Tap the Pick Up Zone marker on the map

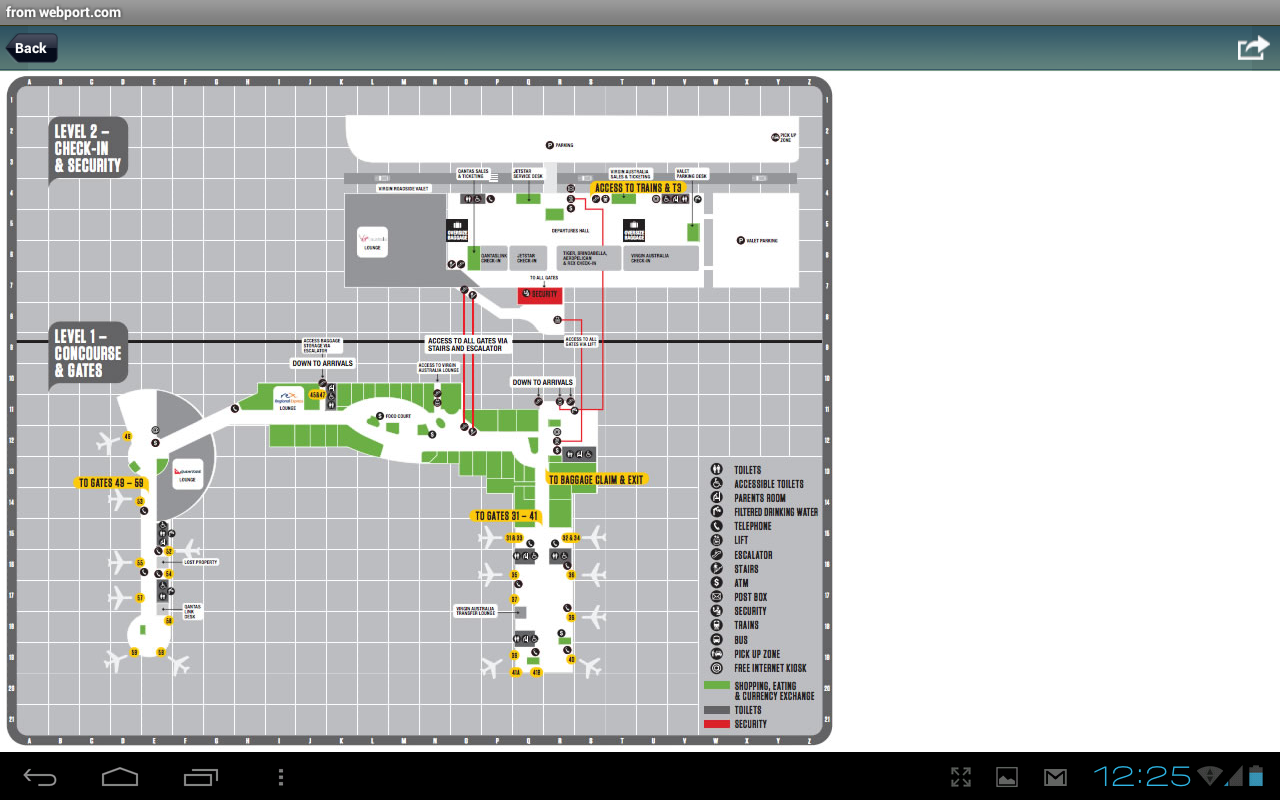tap(783, 137)
